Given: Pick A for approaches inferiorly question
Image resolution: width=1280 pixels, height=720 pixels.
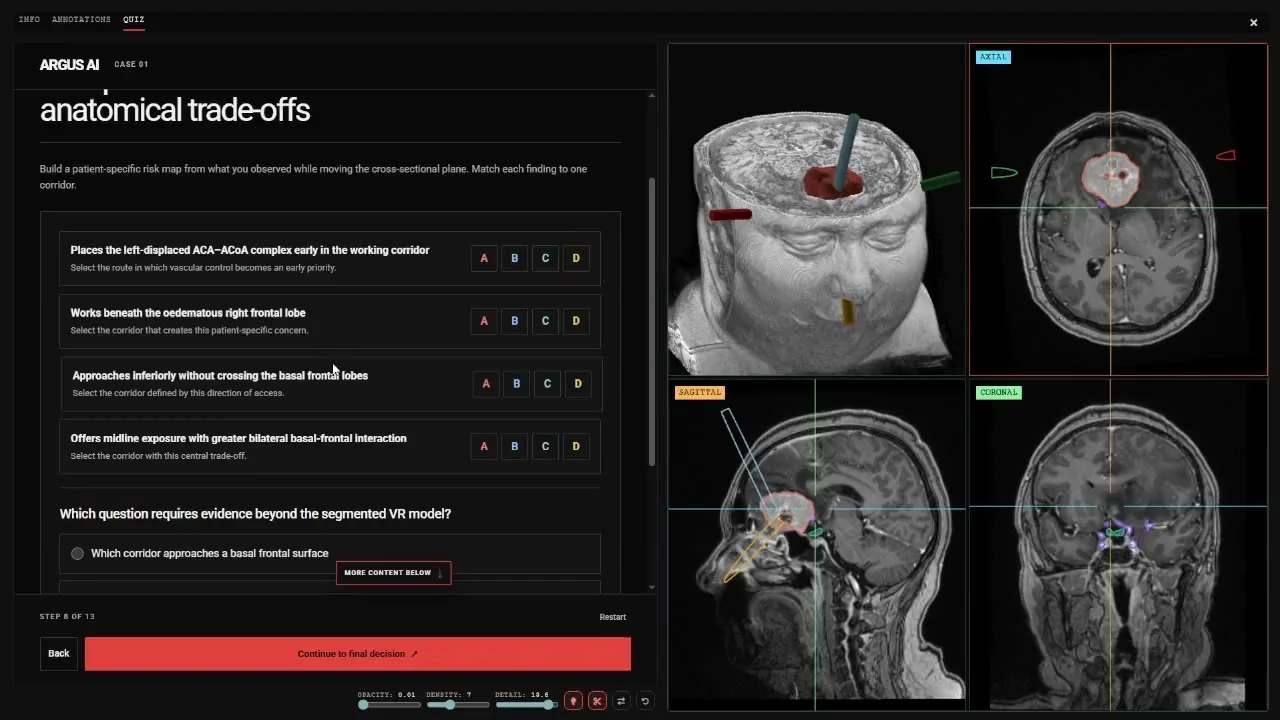Looking at the screenshot, I should pos(486,384).
